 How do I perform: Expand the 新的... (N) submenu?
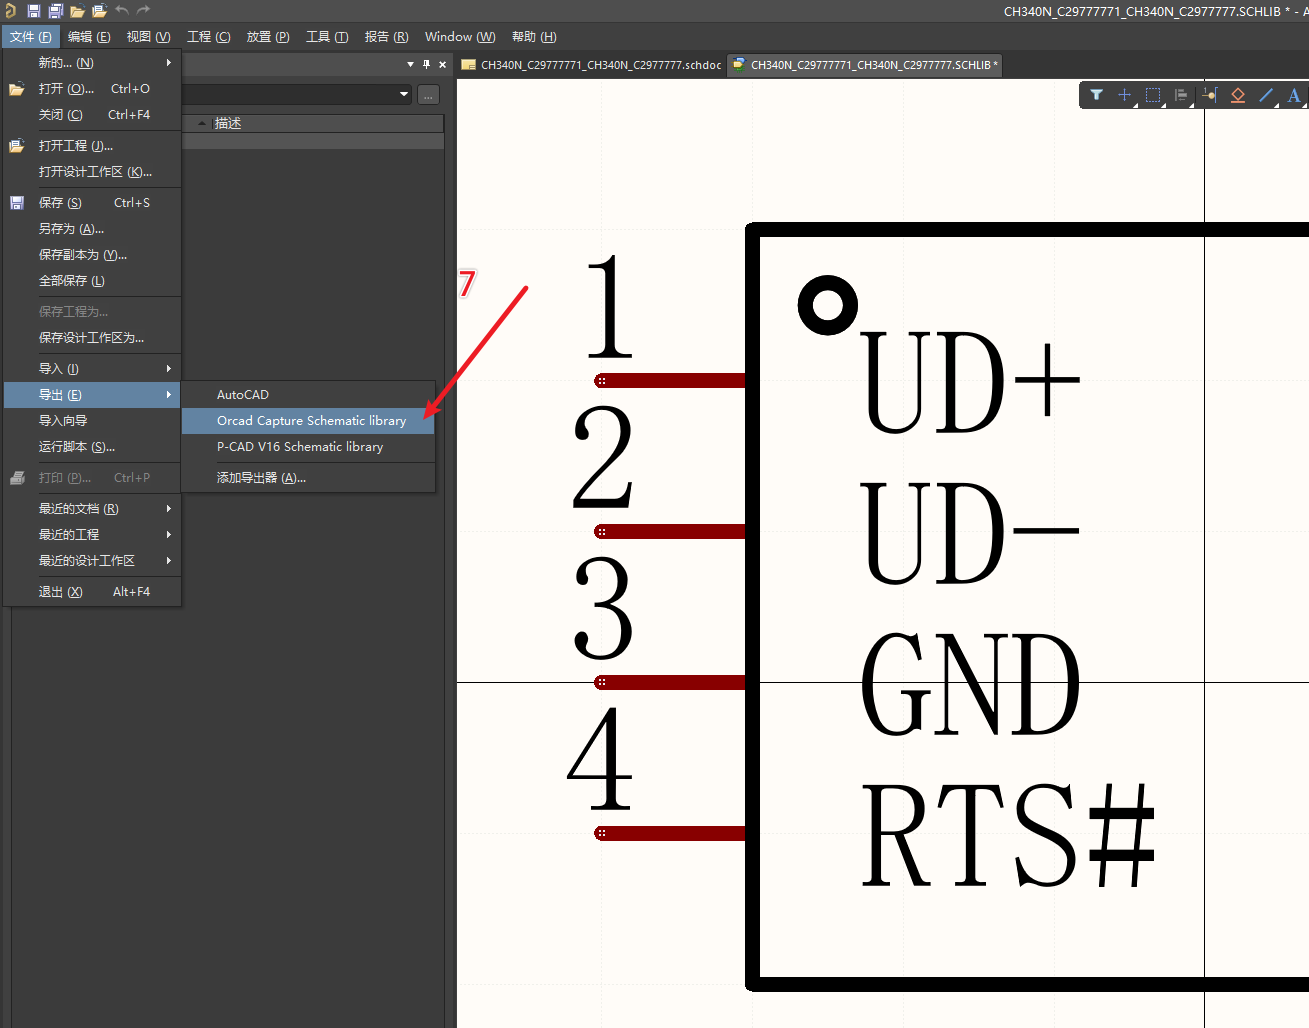[92, 63]
